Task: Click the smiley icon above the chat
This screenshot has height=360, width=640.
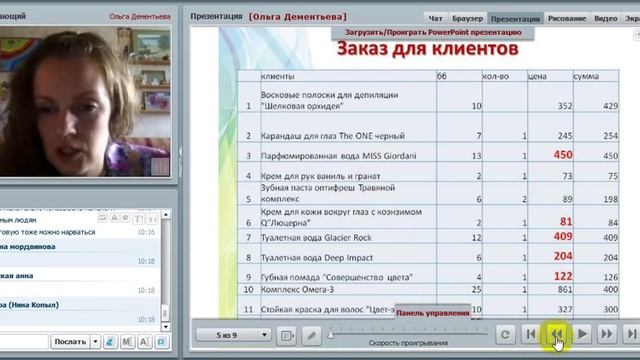Action: click(x=125, y=218)
